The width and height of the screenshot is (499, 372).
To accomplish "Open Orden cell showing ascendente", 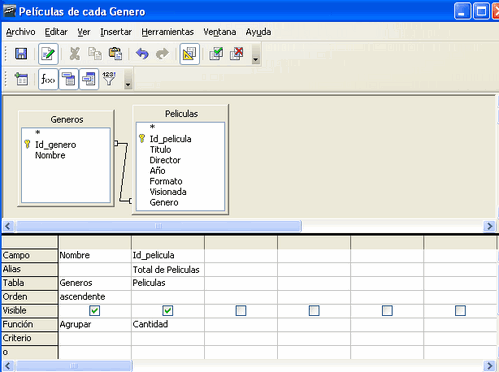I will coord(95,297).
